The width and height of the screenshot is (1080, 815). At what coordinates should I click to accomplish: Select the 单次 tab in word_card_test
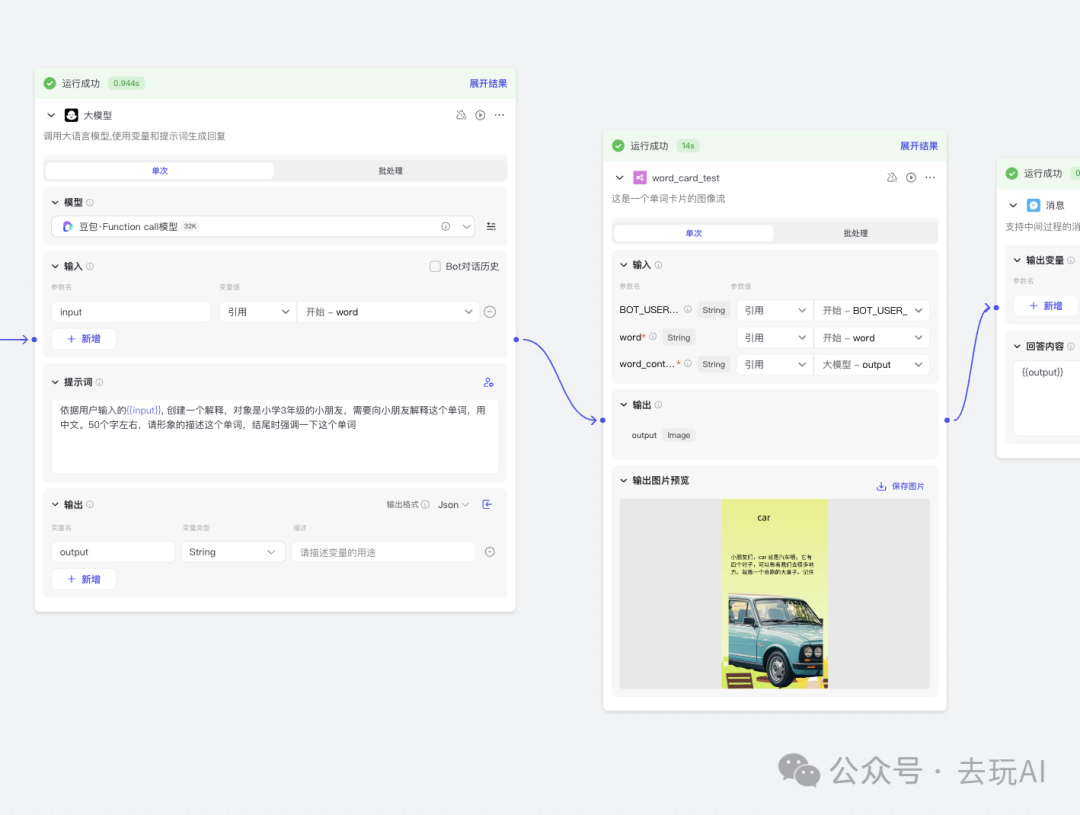pos(694,234)
